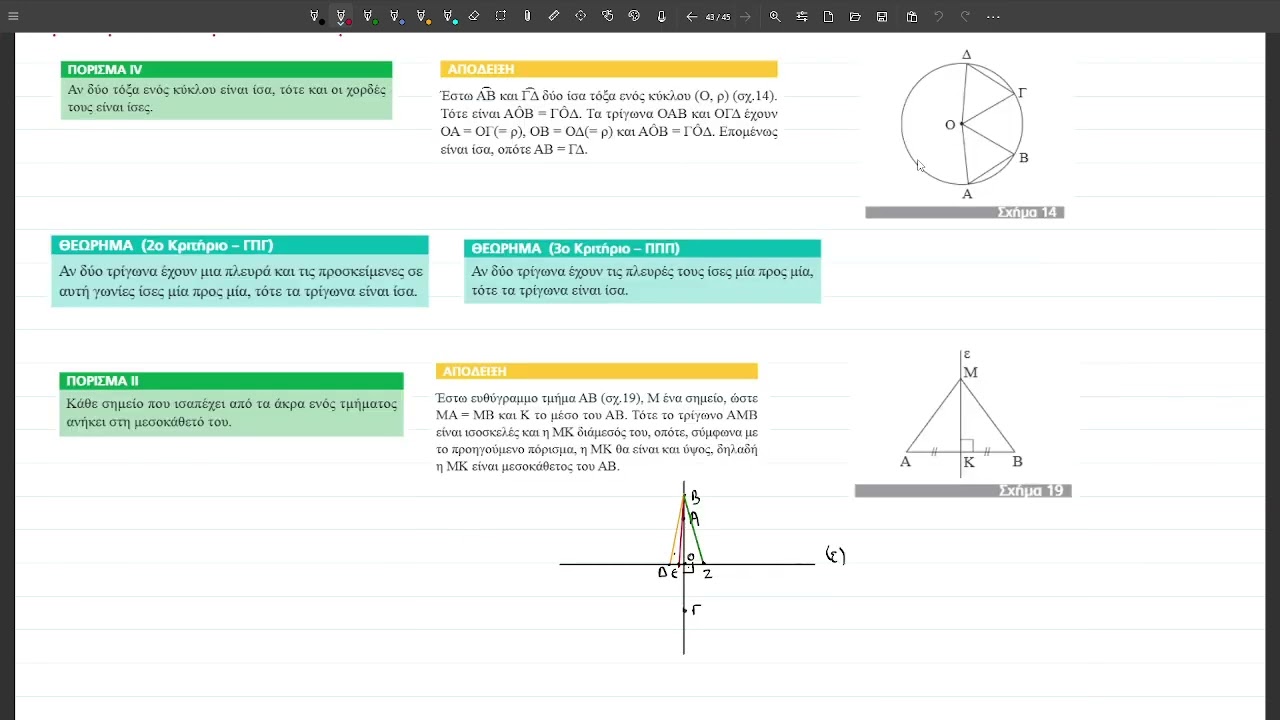The height and width of the screenshot is (720, 1280).
Task: Go to previous page arrow
Action: (x=691, y=16)
